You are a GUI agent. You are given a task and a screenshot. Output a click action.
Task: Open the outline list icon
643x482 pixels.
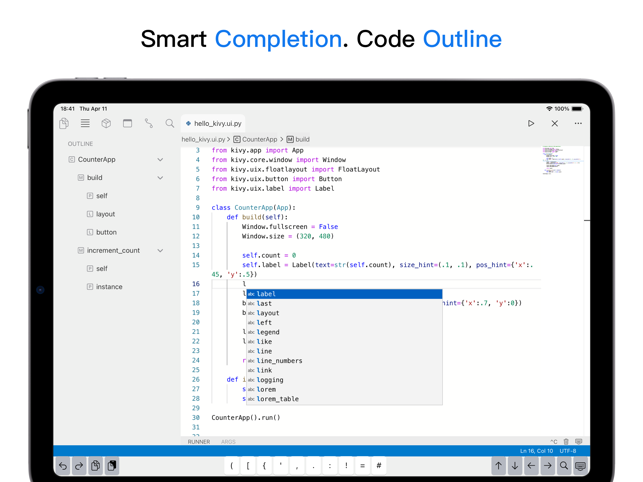click(85, 123)
